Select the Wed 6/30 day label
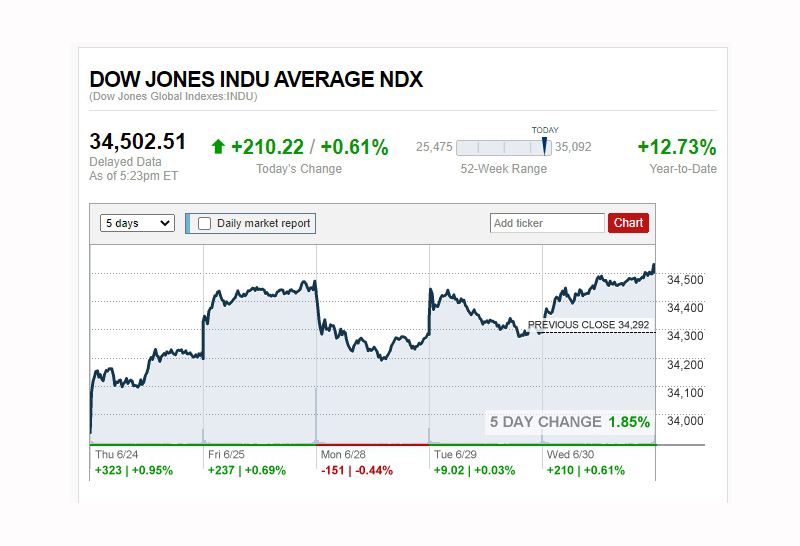This screenshot has height=546, width=800. 570,454
